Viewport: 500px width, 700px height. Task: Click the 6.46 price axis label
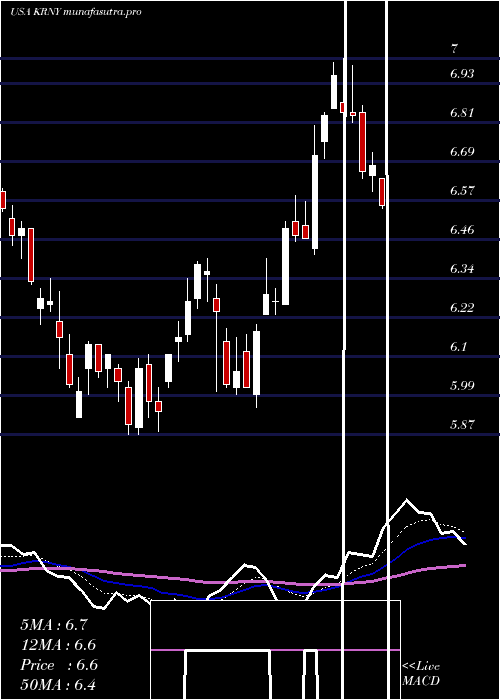coord(462,230)
